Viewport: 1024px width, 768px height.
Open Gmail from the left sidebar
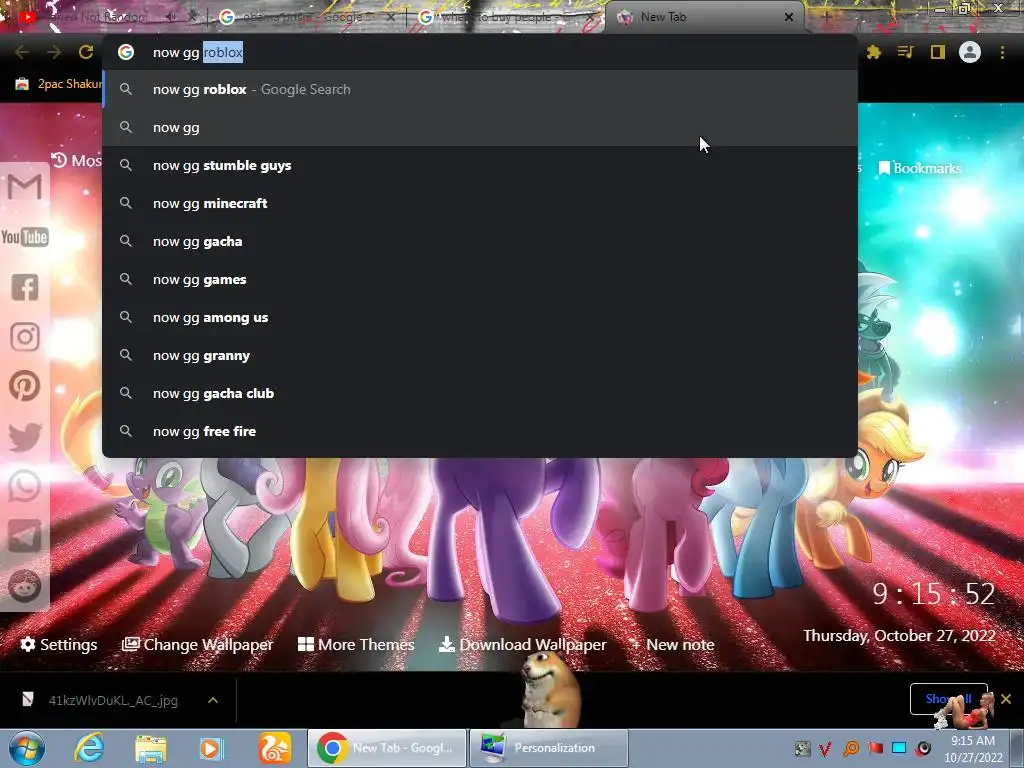25,187
